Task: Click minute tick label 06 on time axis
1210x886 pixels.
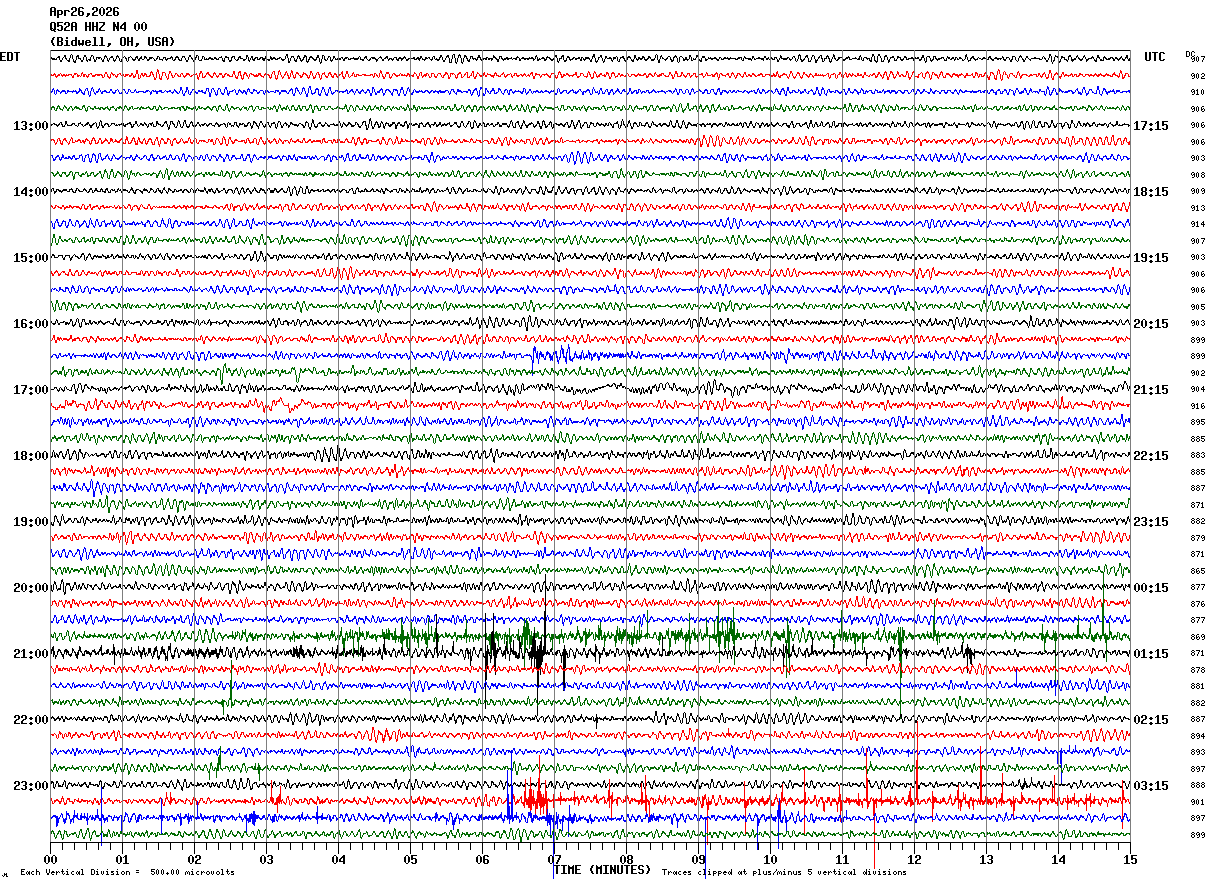Action: [482, 859]
